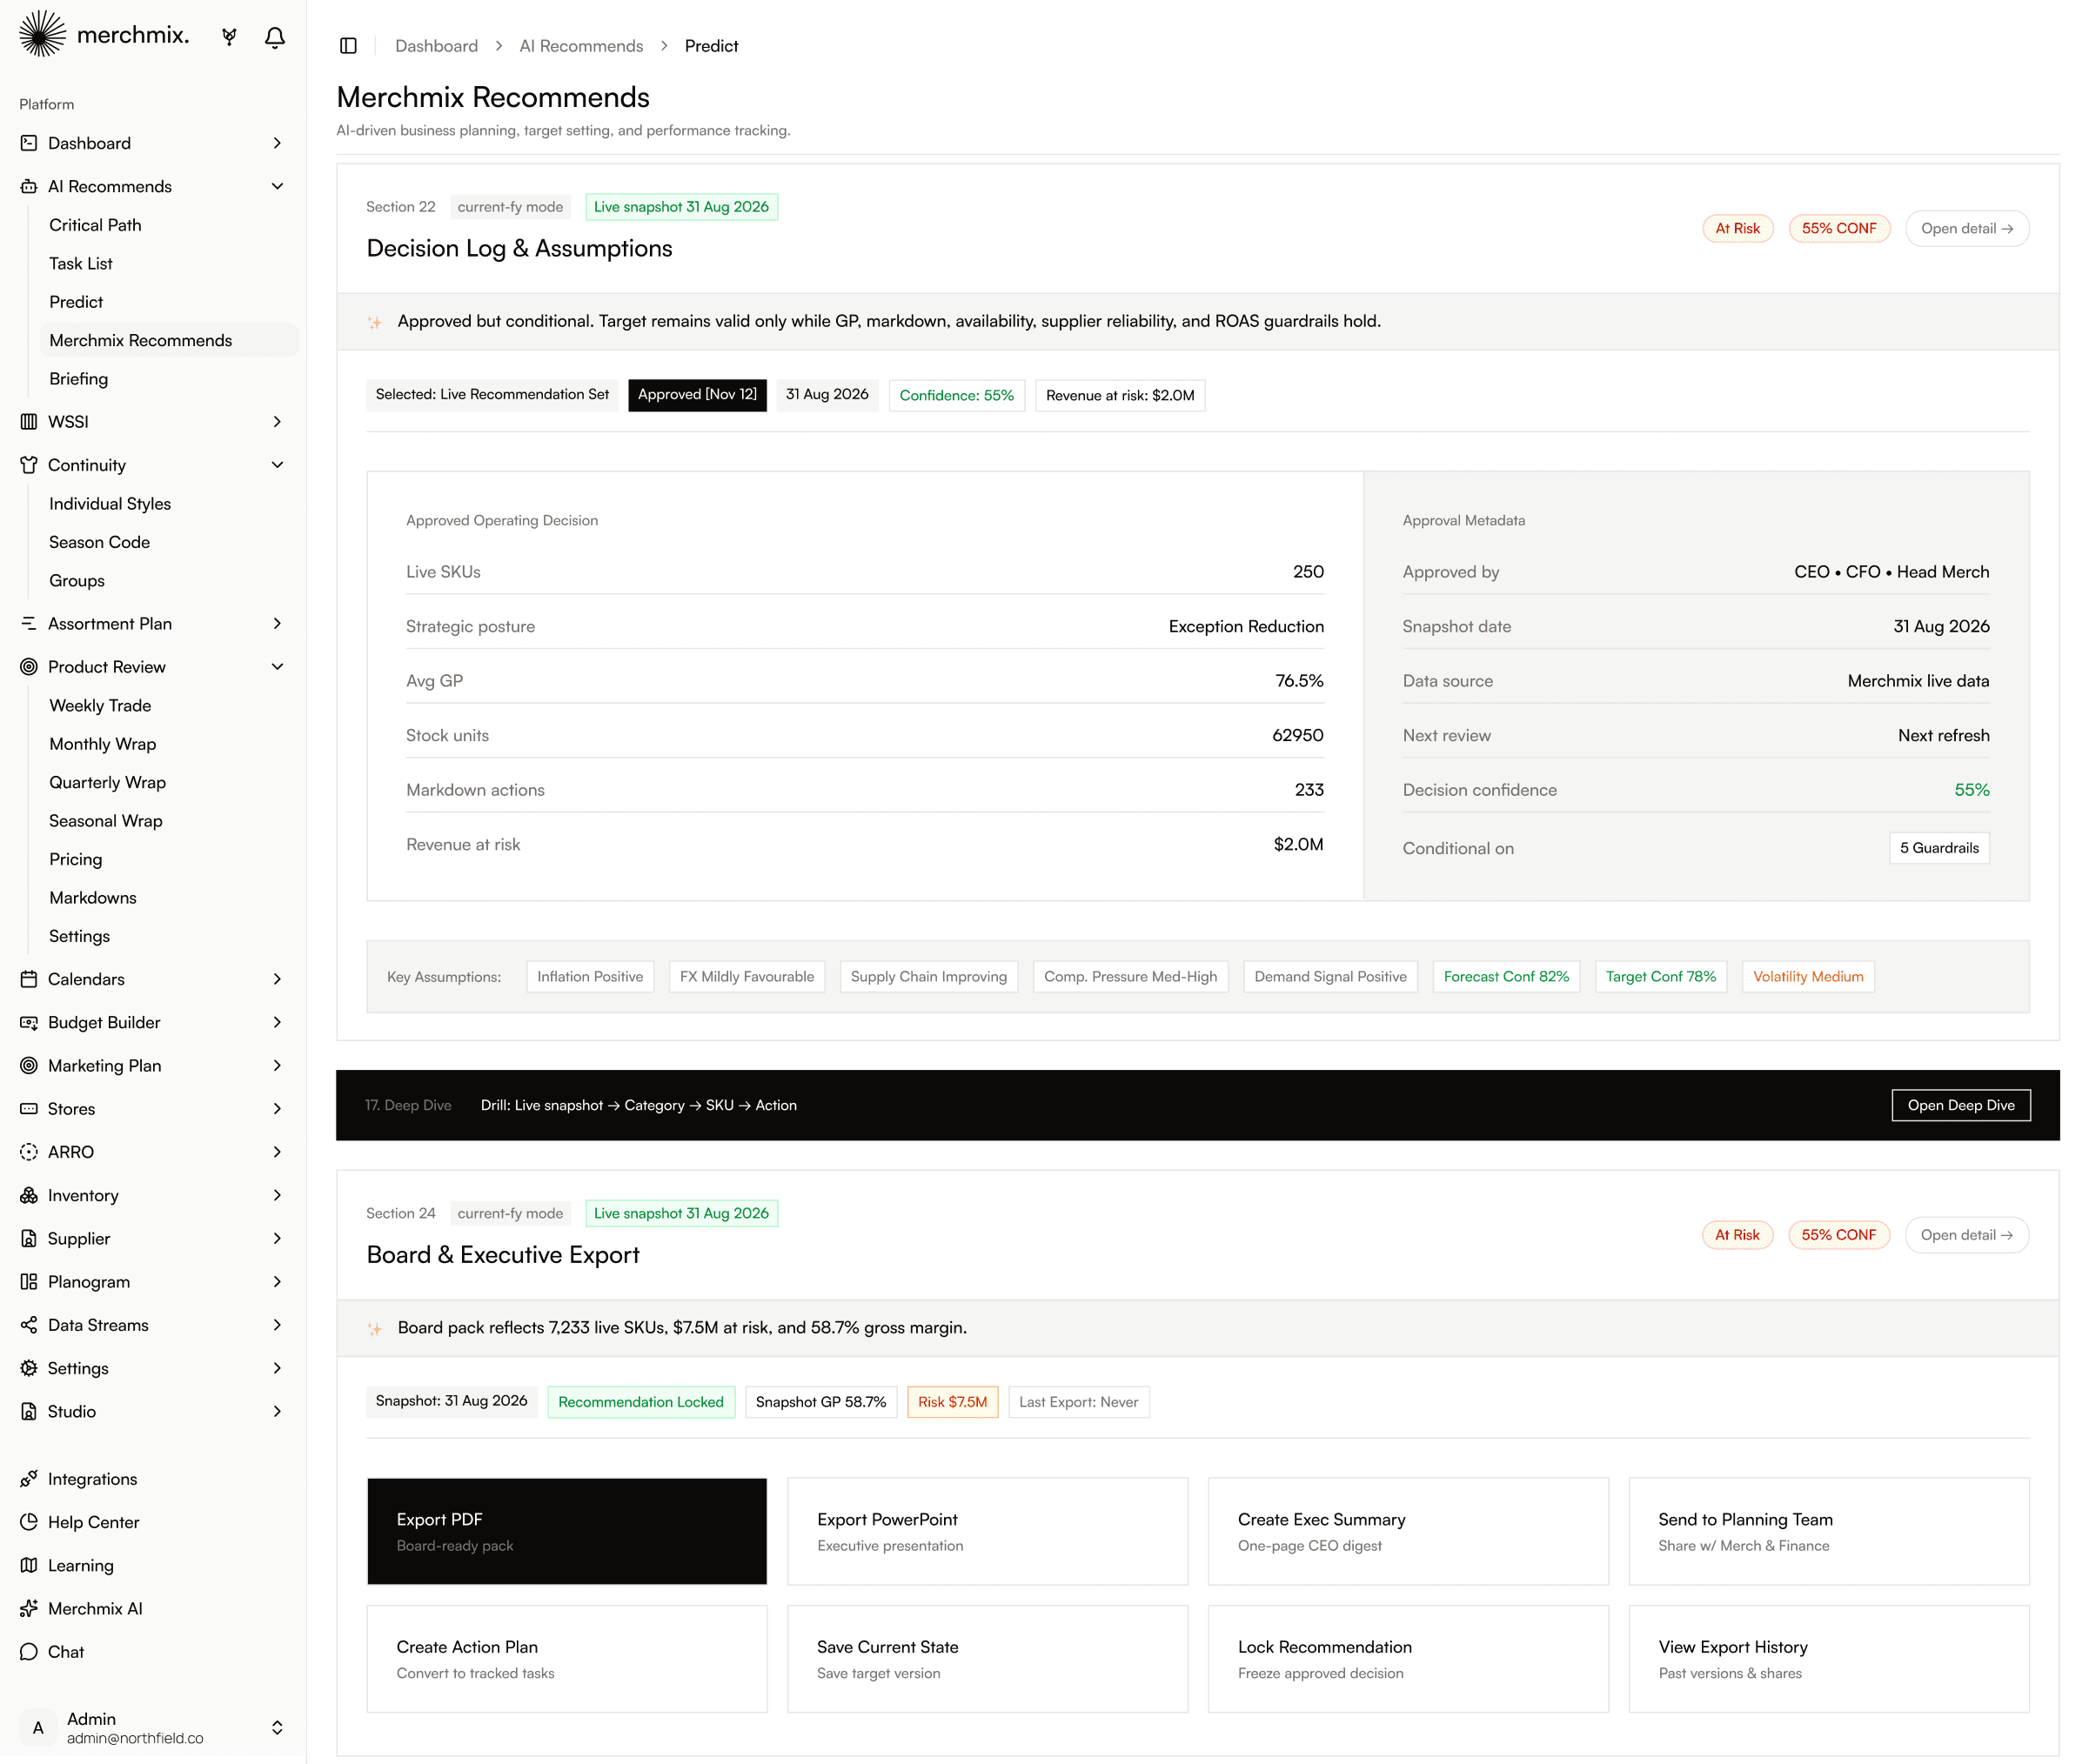Viewport: 2089px width, 1764px height.
Task: Expand the Calendars chevron
Action: coord(277,979)
